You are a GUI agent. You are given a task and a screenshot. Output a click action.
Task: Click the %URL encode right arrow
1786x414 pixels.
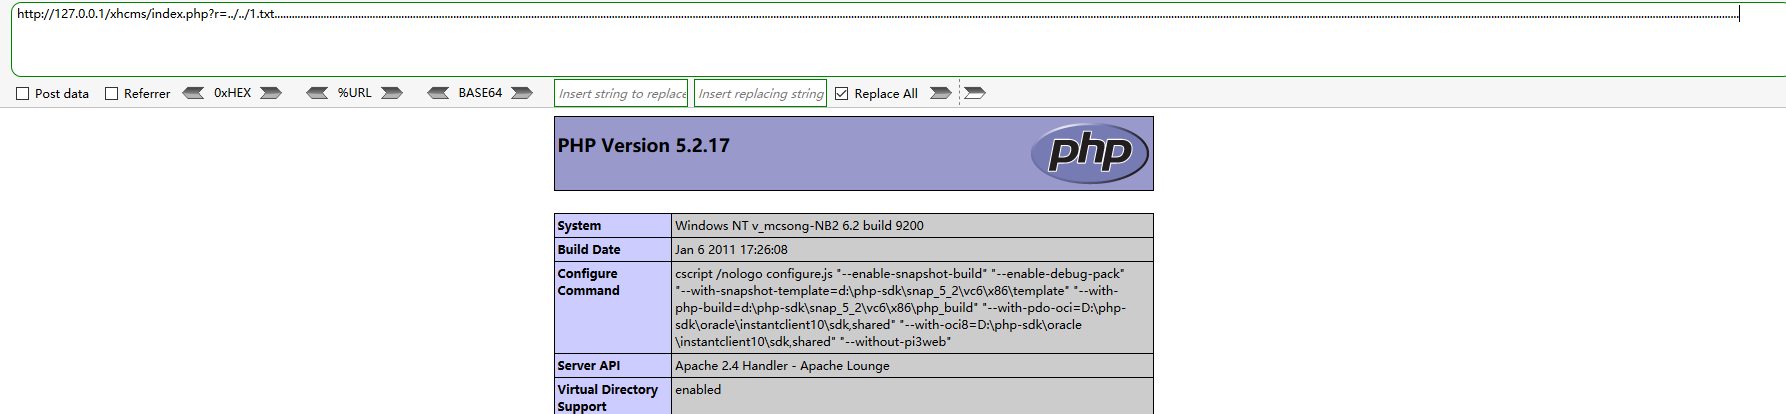click(392, 93)
